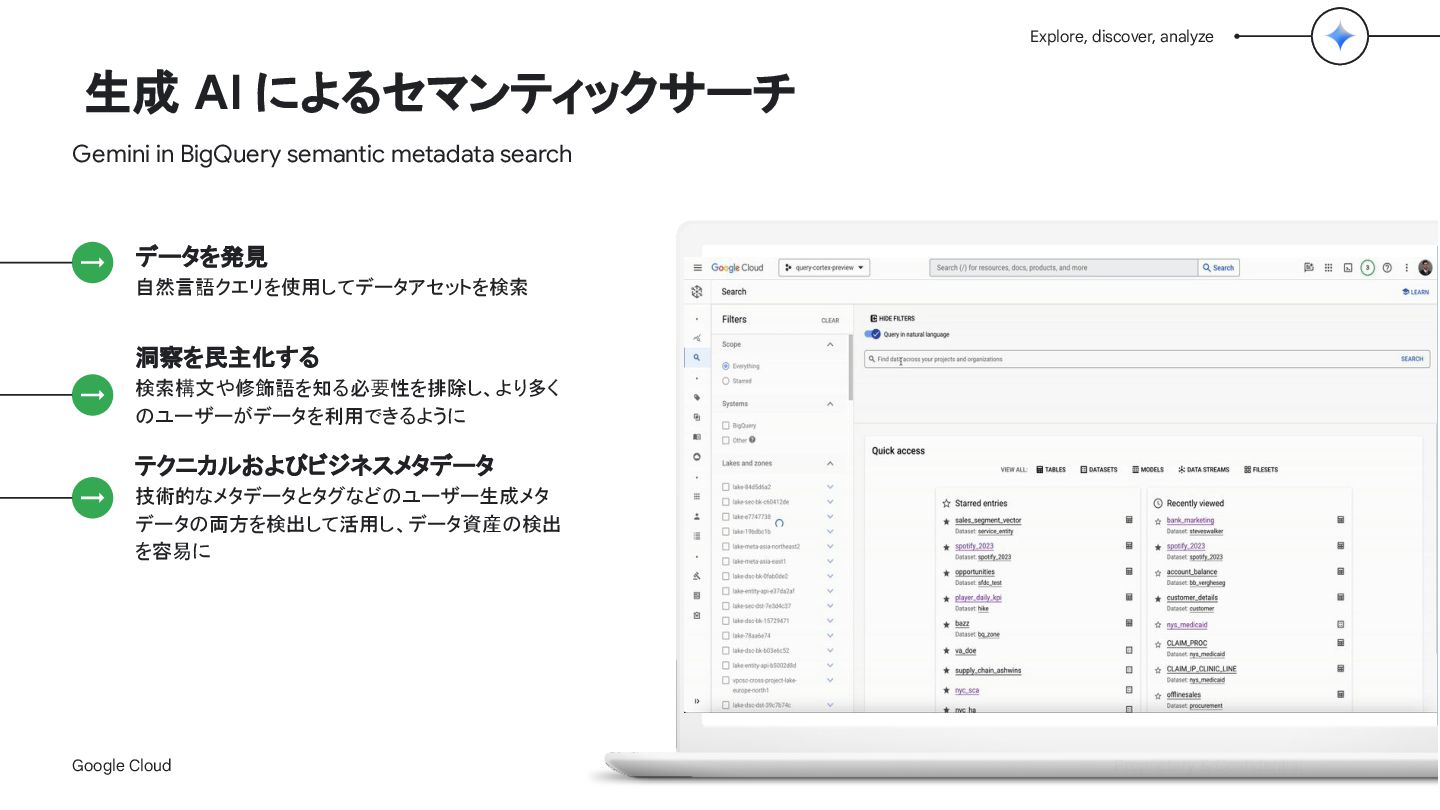
Task: Click the top resources search field
Action: pos(1064,268)
